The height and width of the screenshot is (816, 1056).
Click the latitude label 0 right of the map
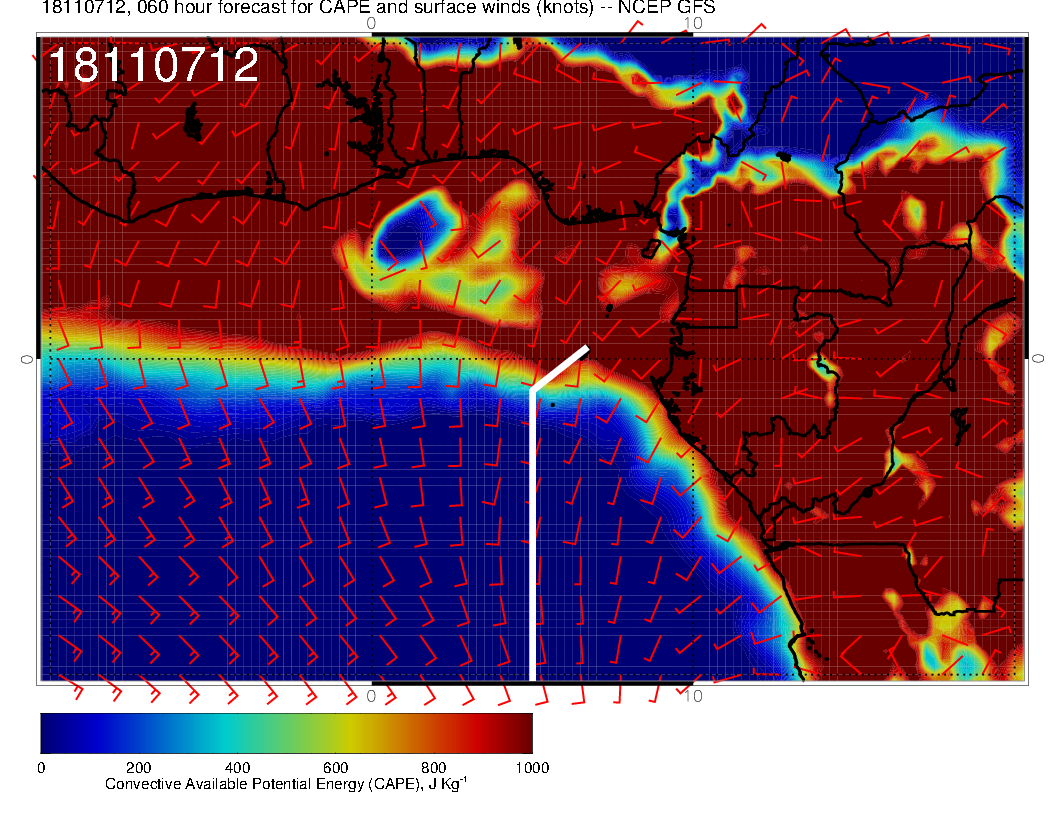[1038, 360]
